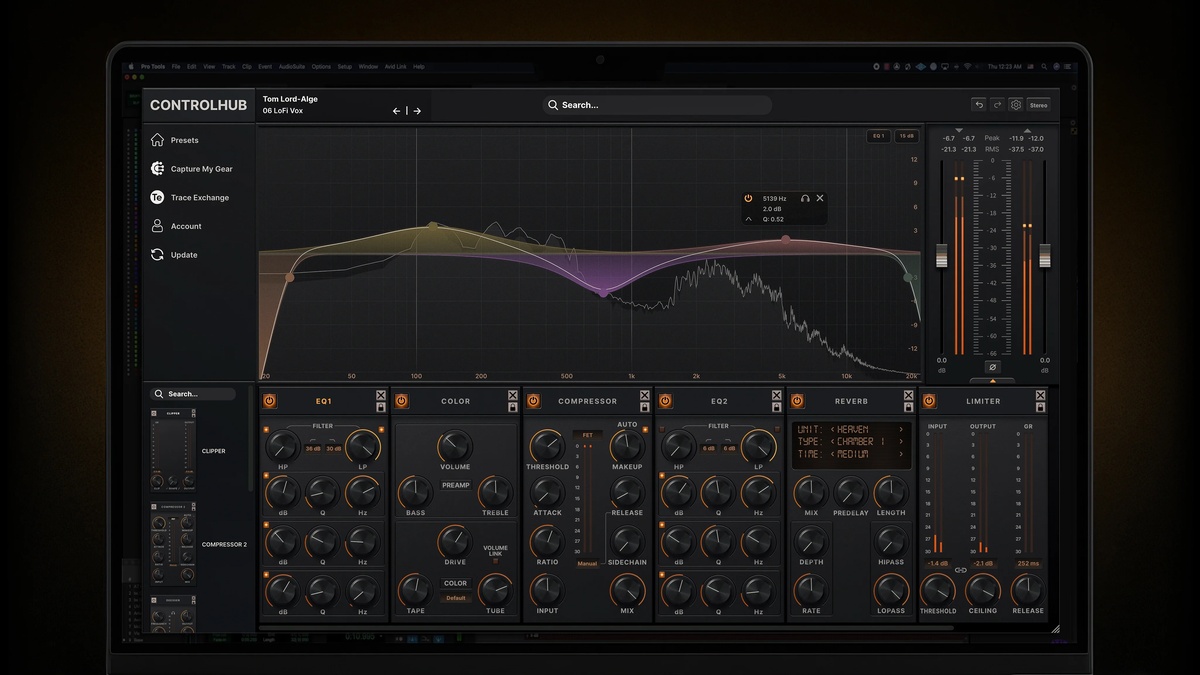1200x675 pixels.
Task: Click the redo arrow in ControlHub header
Action: coord(997,105)
